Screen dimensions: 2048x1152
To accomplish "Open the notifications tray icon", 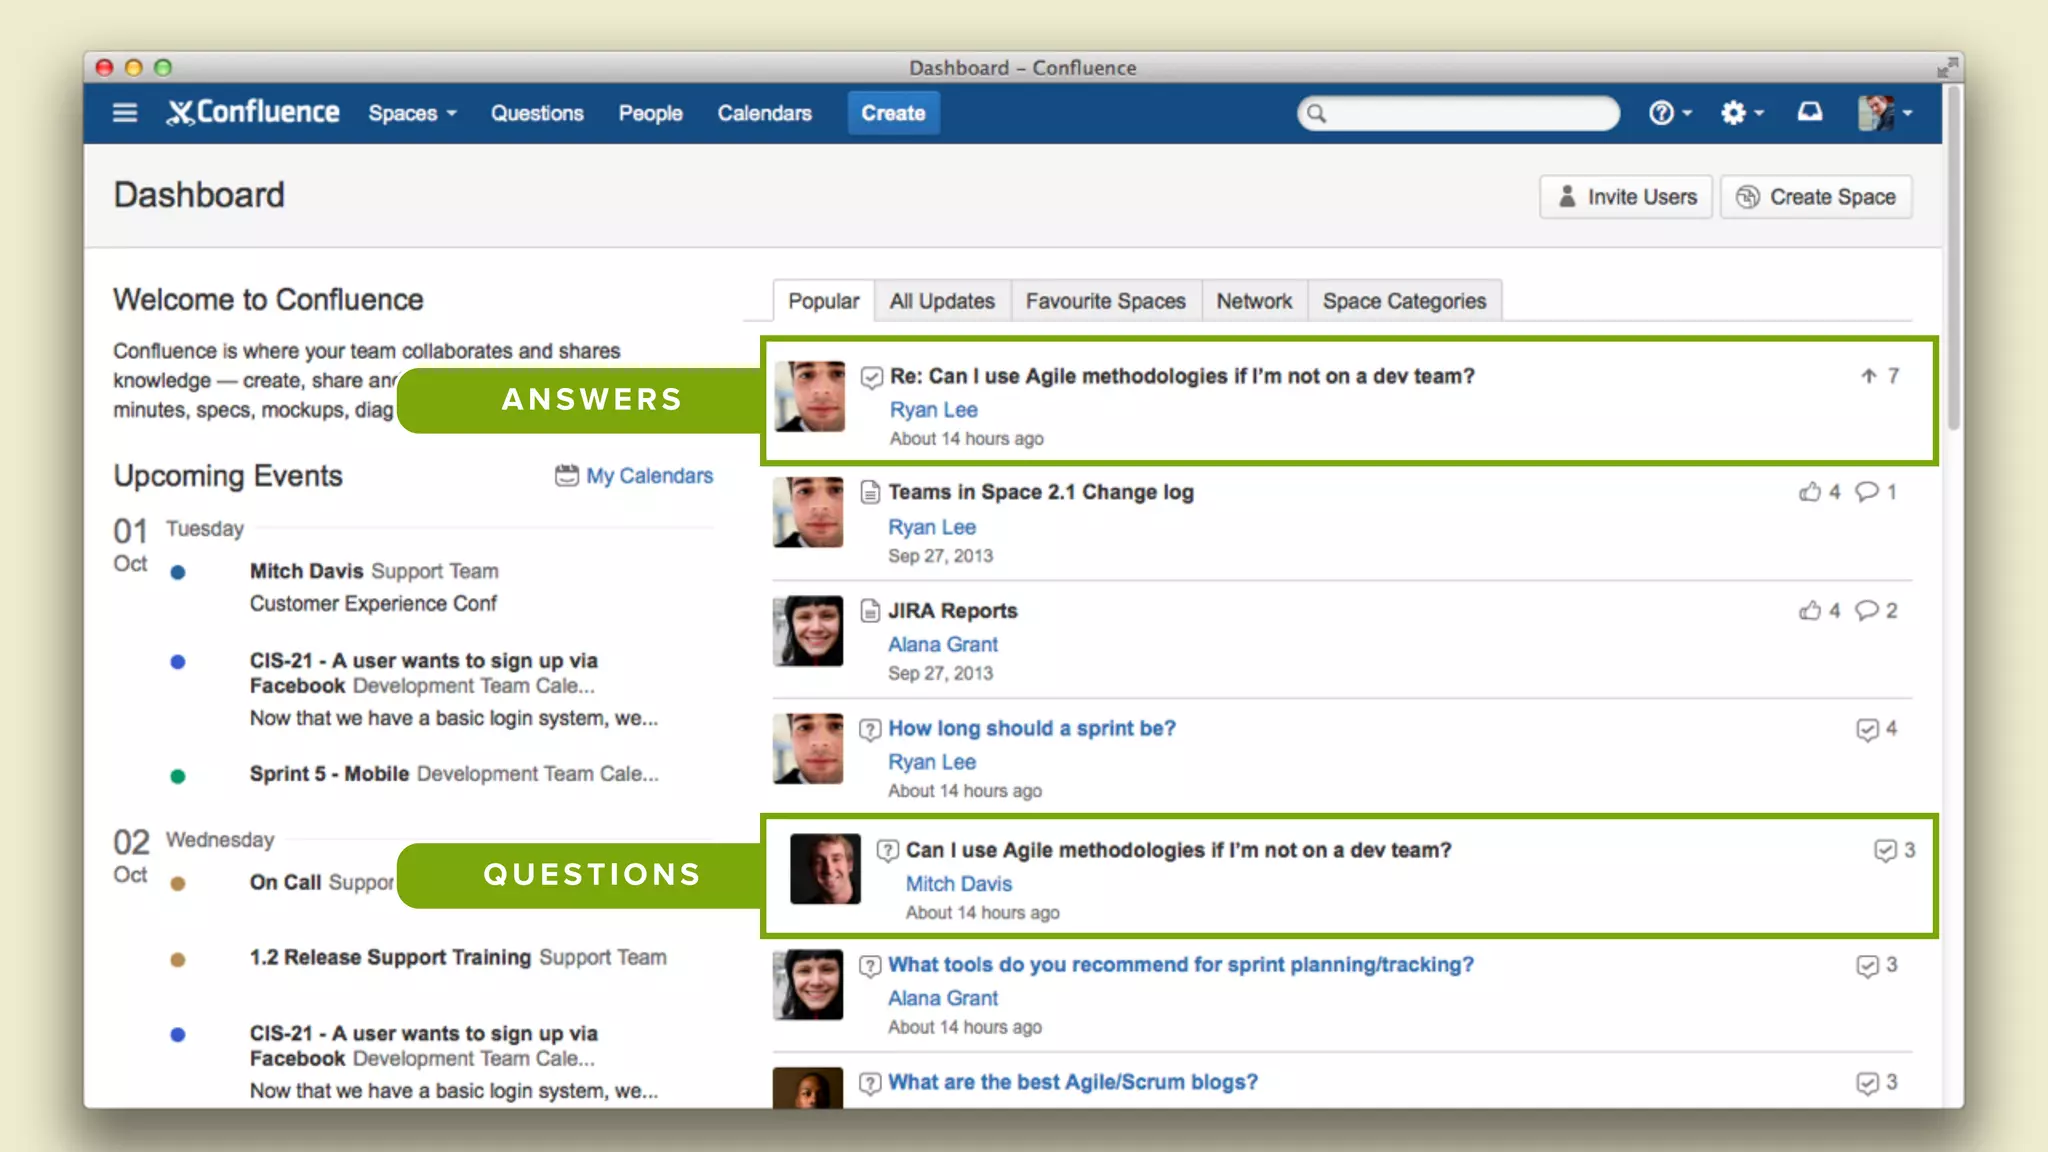I will 1810,112.
